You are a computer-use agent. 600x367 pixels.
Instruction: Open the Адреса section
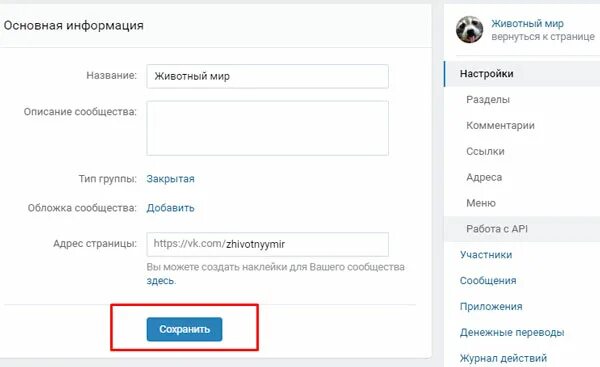click(484, 177)
